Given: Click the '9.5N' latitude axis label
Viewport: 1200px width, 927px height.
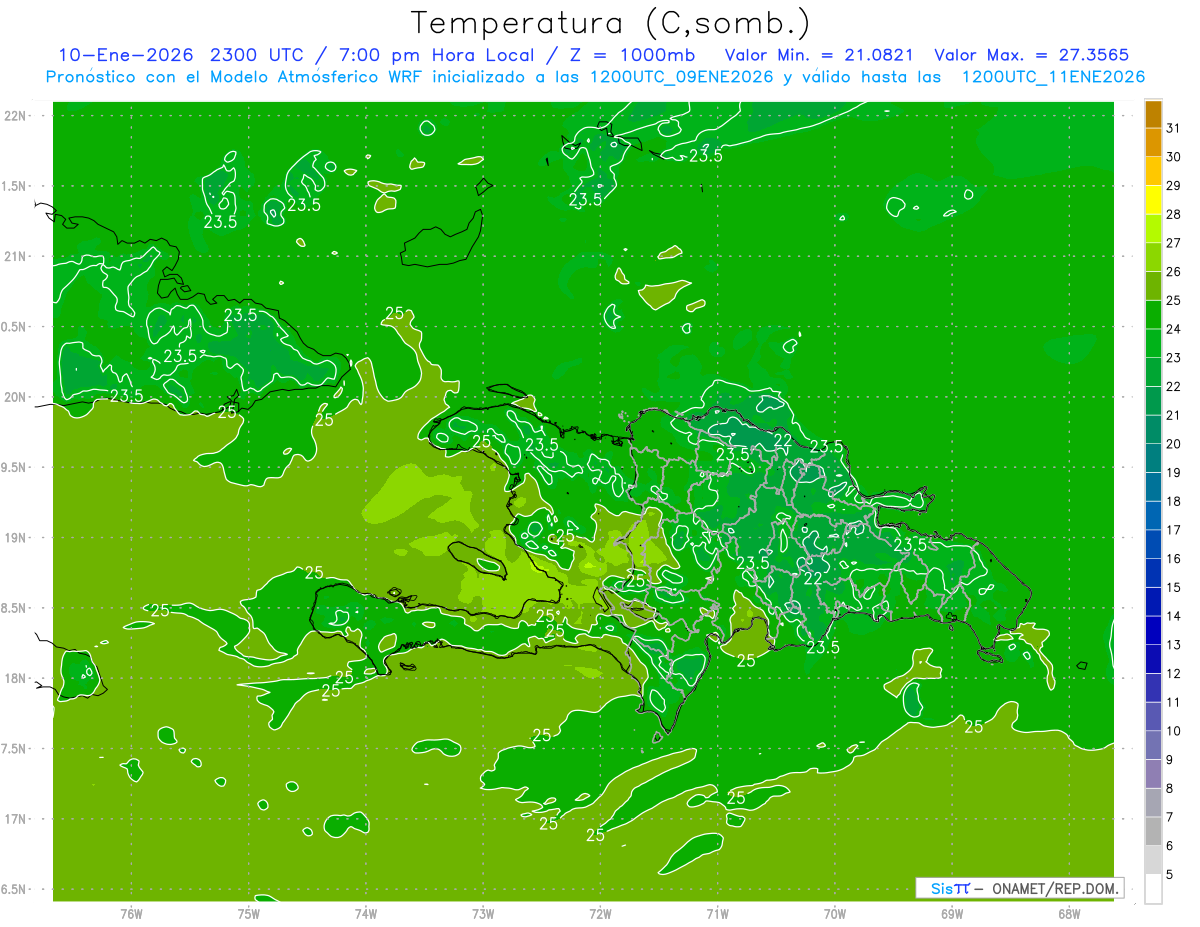Looking at the screenshot, I should pyautogui.click(x=15, y=467).
